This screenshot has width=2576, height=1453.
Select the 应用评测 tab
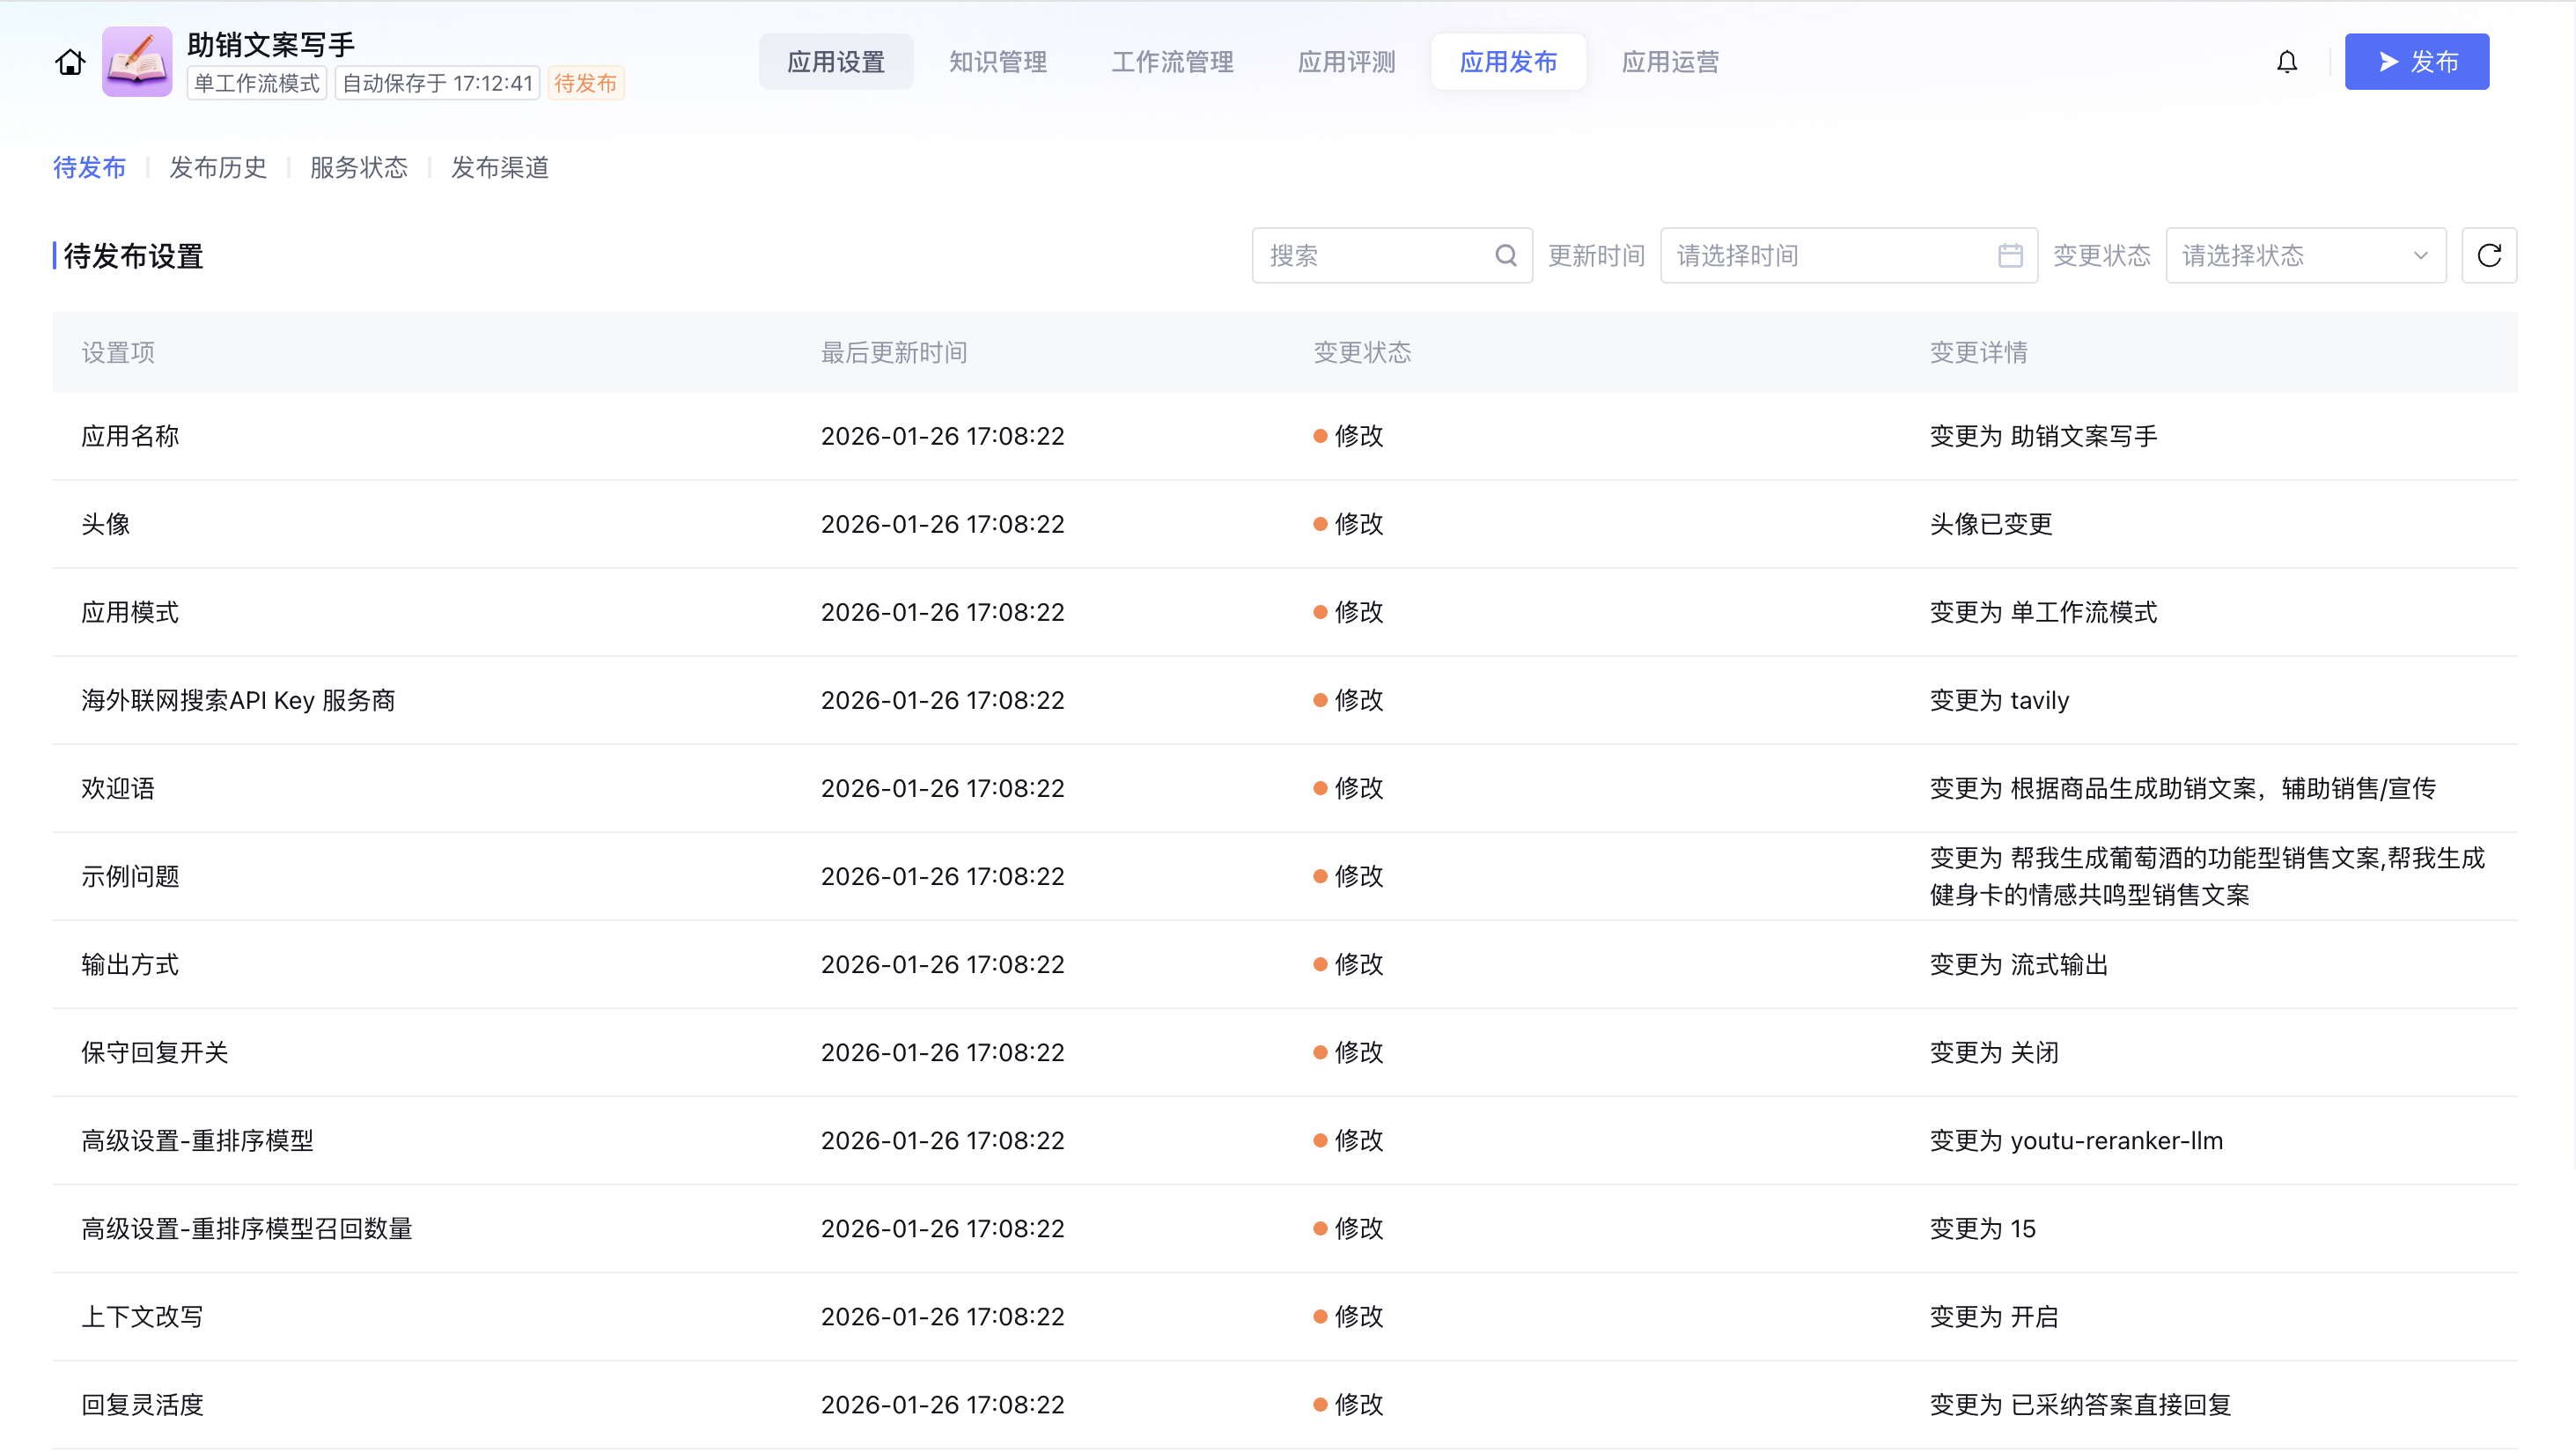pyautogui.click(x=1346, y=62)
